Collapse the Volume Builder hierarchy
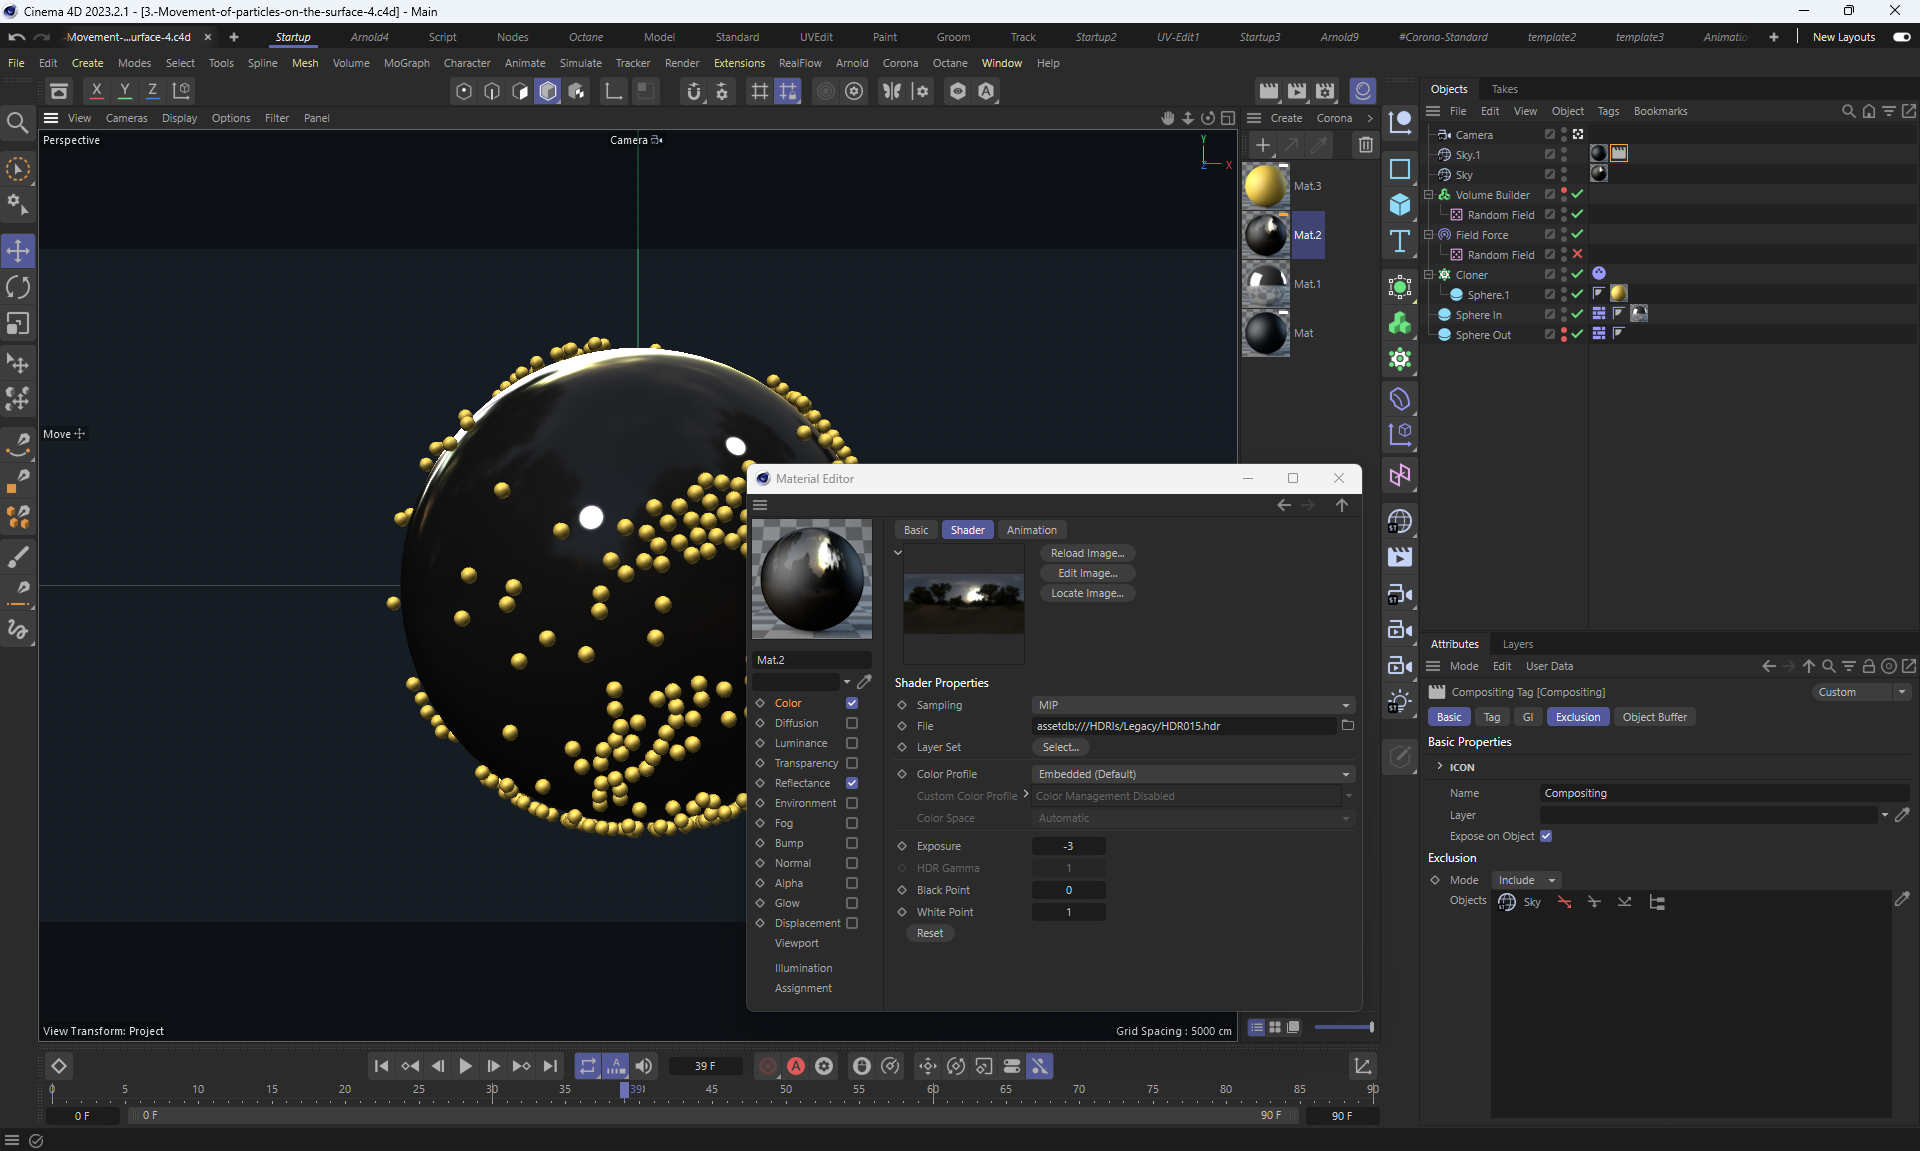 1429,195
